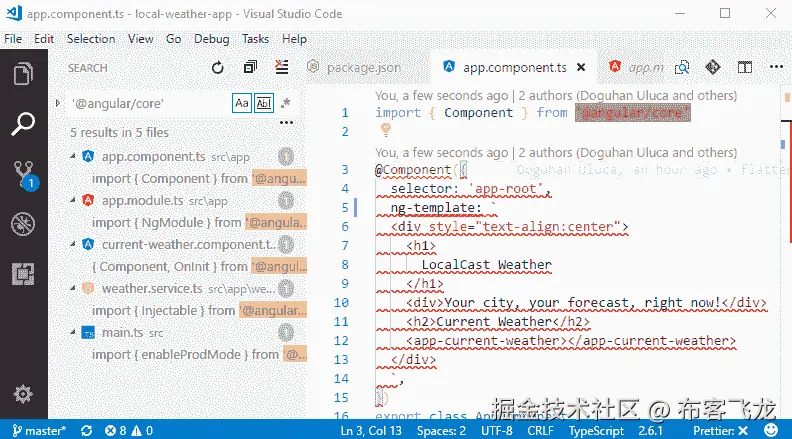Open match 'import { enableProdMode } from'
Viewport: 792px width, 439px height.
tap(199, 355)
